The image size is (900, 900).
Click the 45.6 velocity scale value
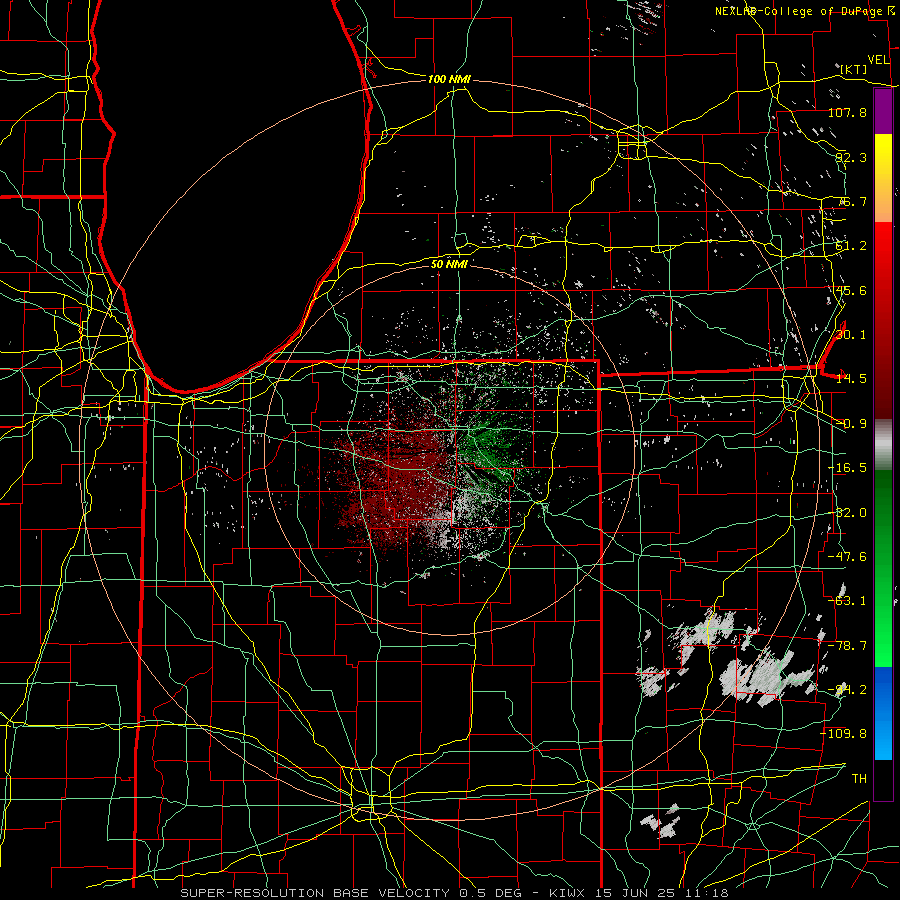(x=851, y=290)
